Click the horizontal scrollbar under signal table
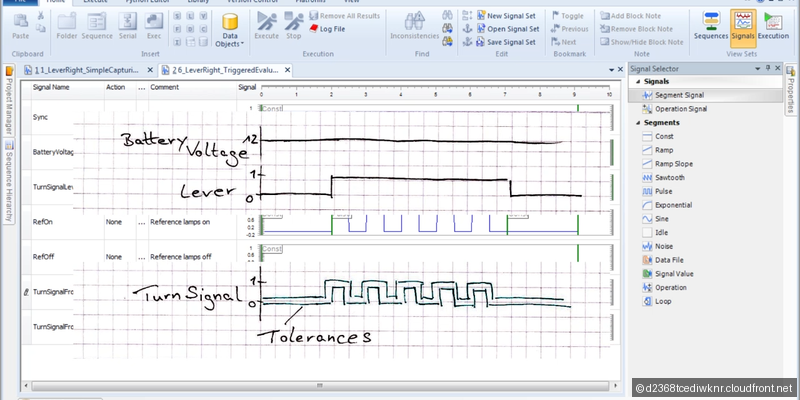Image resolution: width=800 pixels, height=400 pixels. pos(320,385)
